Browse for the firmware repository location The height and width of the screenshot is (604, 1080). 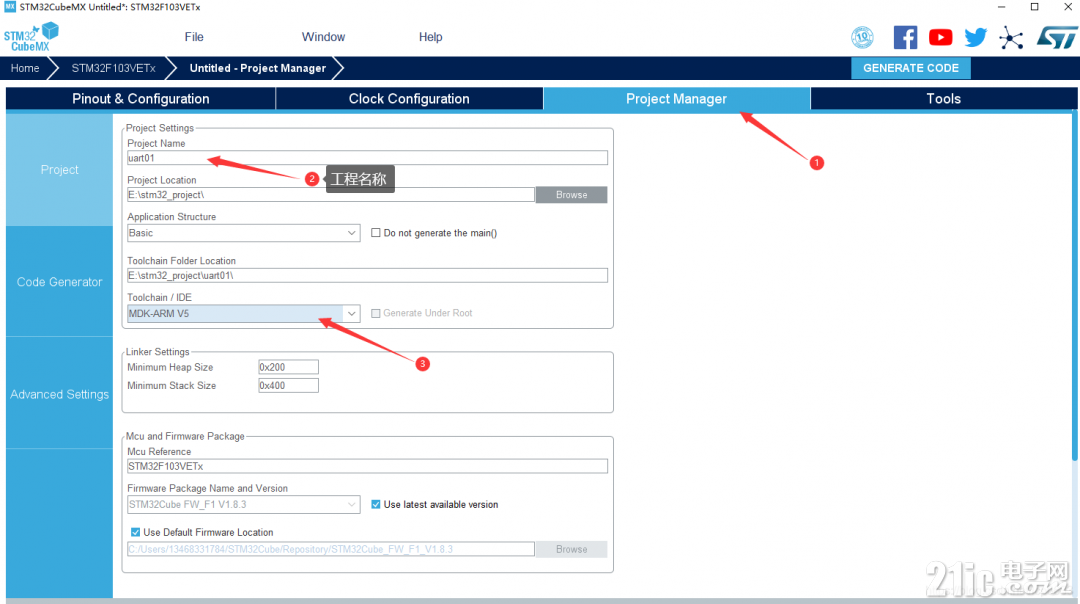(572, 549)
